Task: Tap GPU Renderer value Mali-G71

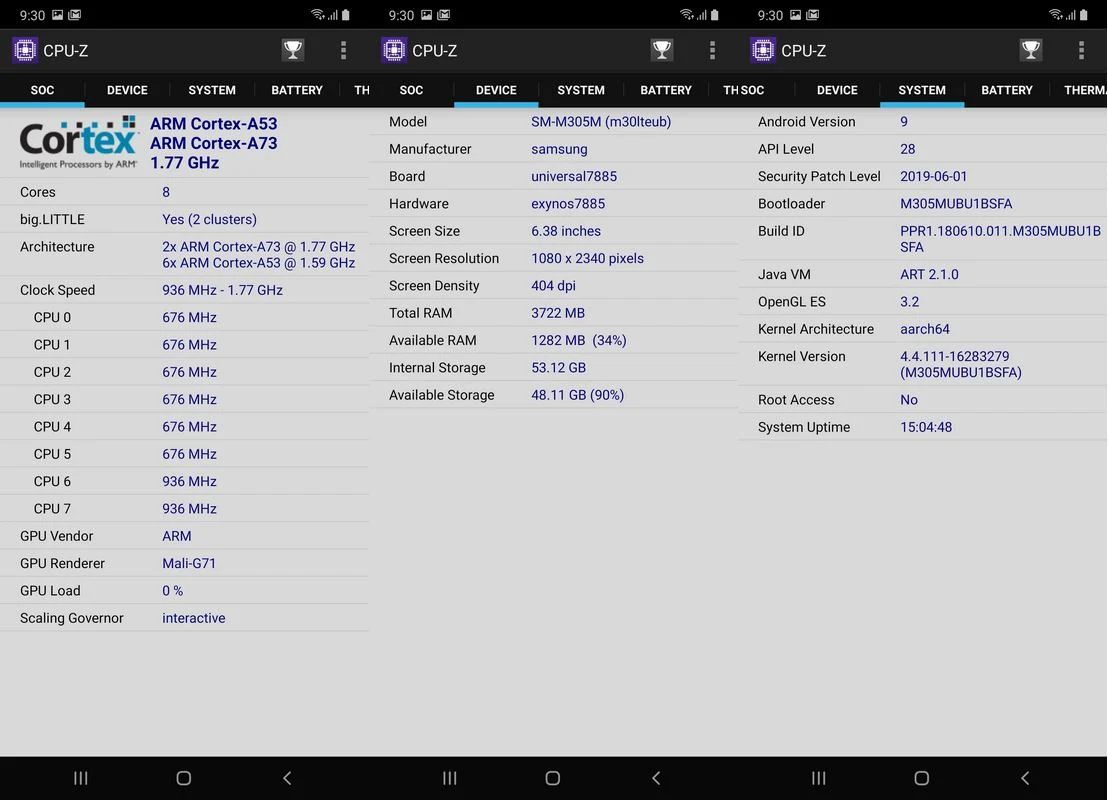Action: coord(189,563)
